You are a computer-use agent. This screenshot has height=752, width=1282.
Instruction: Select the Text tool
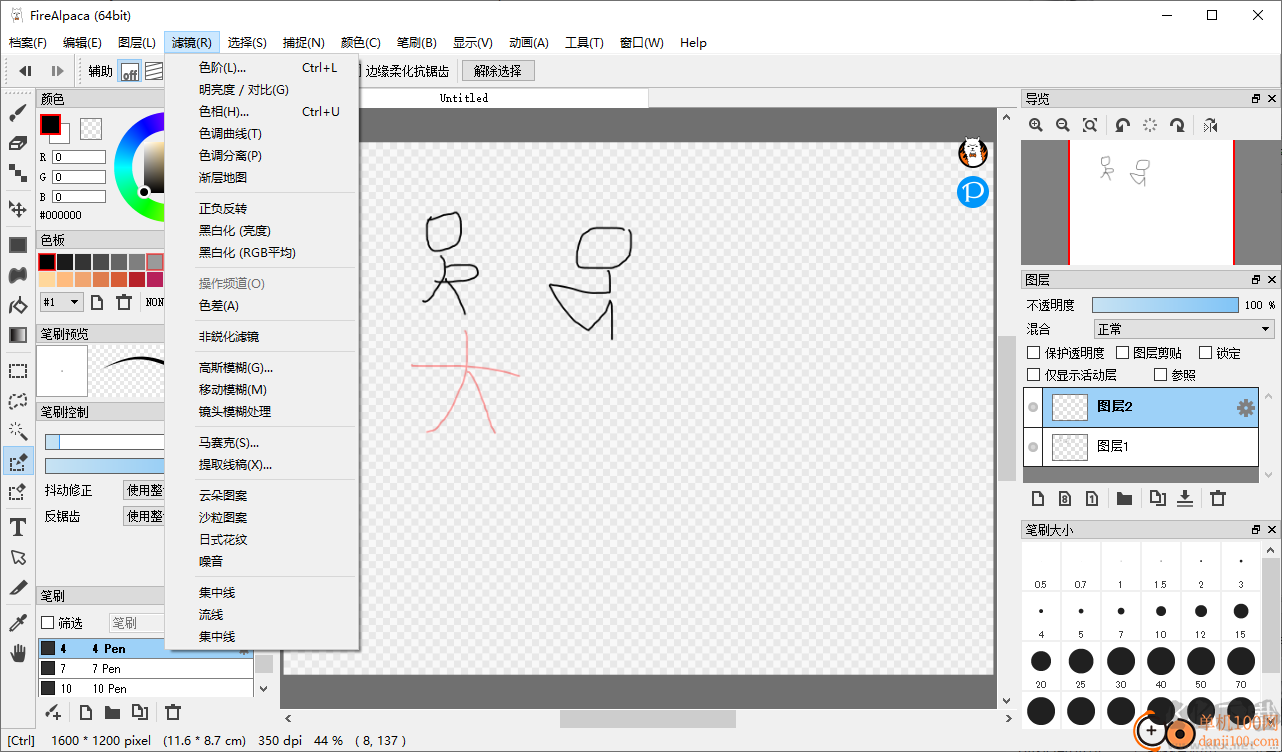(18, 527)
